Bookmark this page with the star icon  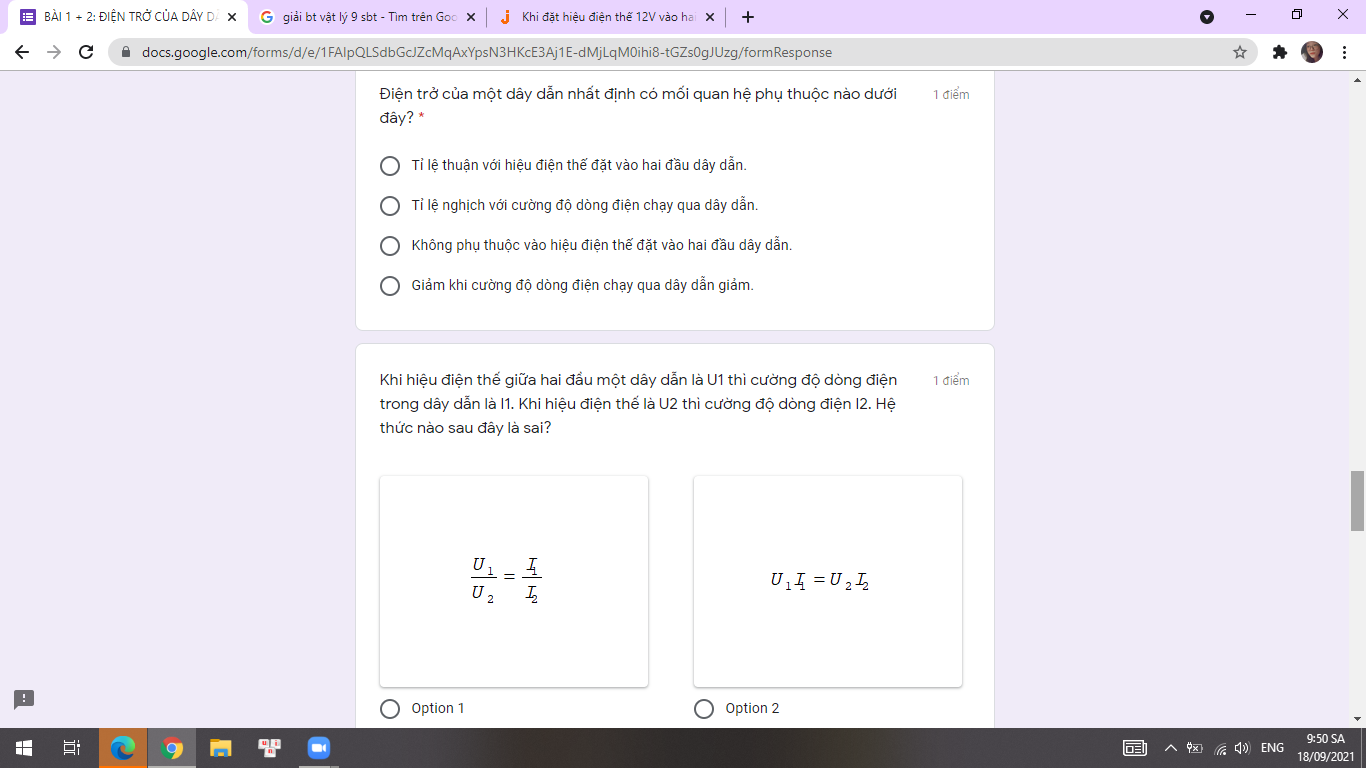(x=1240, y=52)
